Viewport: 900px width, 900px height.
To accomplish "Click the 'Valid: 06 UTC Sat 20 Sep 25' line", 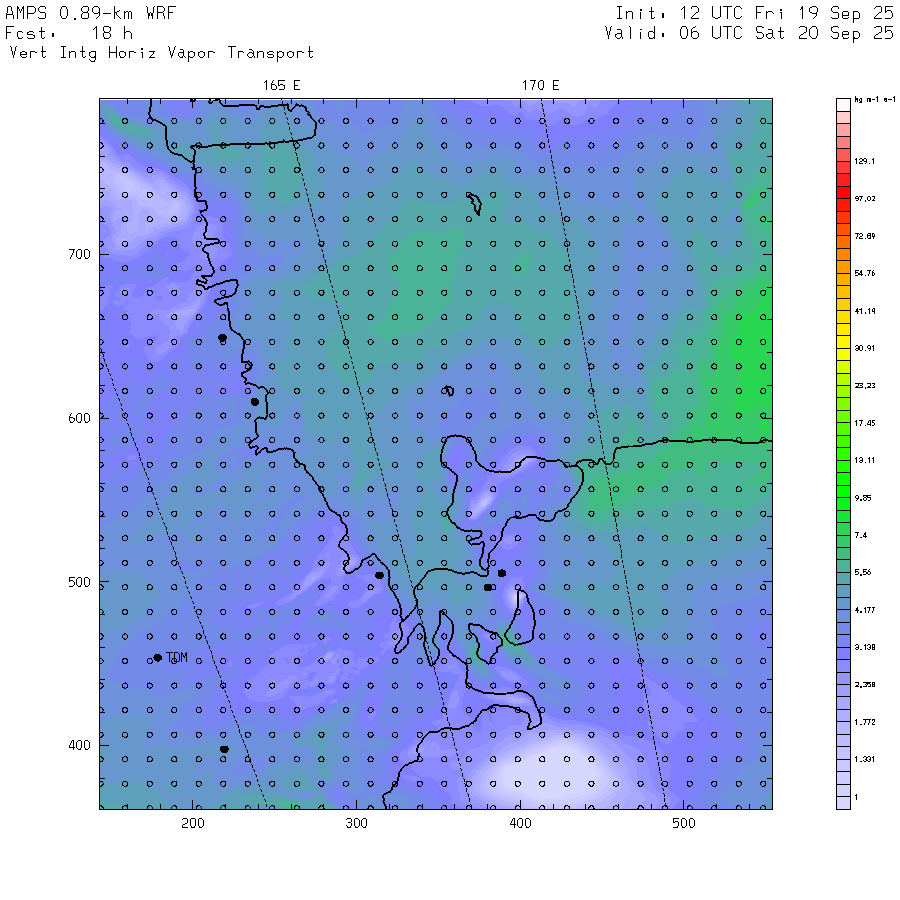I will tap(749, 33).
